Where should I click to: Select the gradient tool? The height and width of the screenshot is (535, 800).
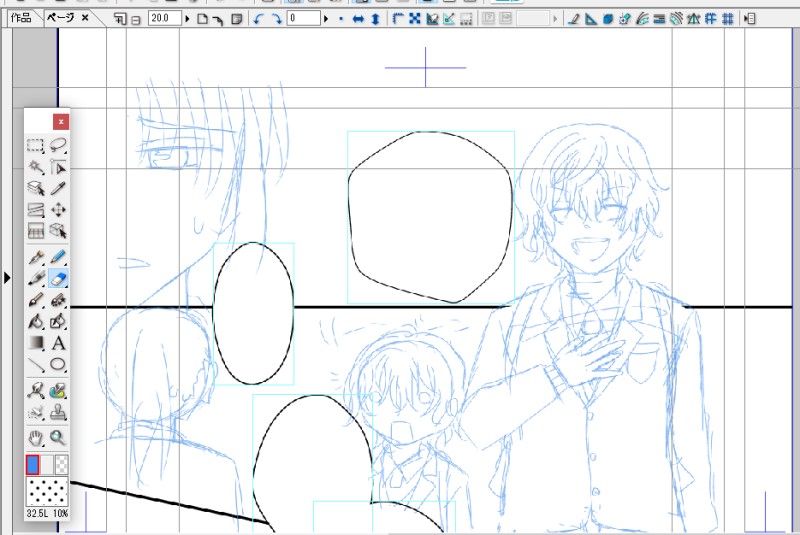[35, 343]
